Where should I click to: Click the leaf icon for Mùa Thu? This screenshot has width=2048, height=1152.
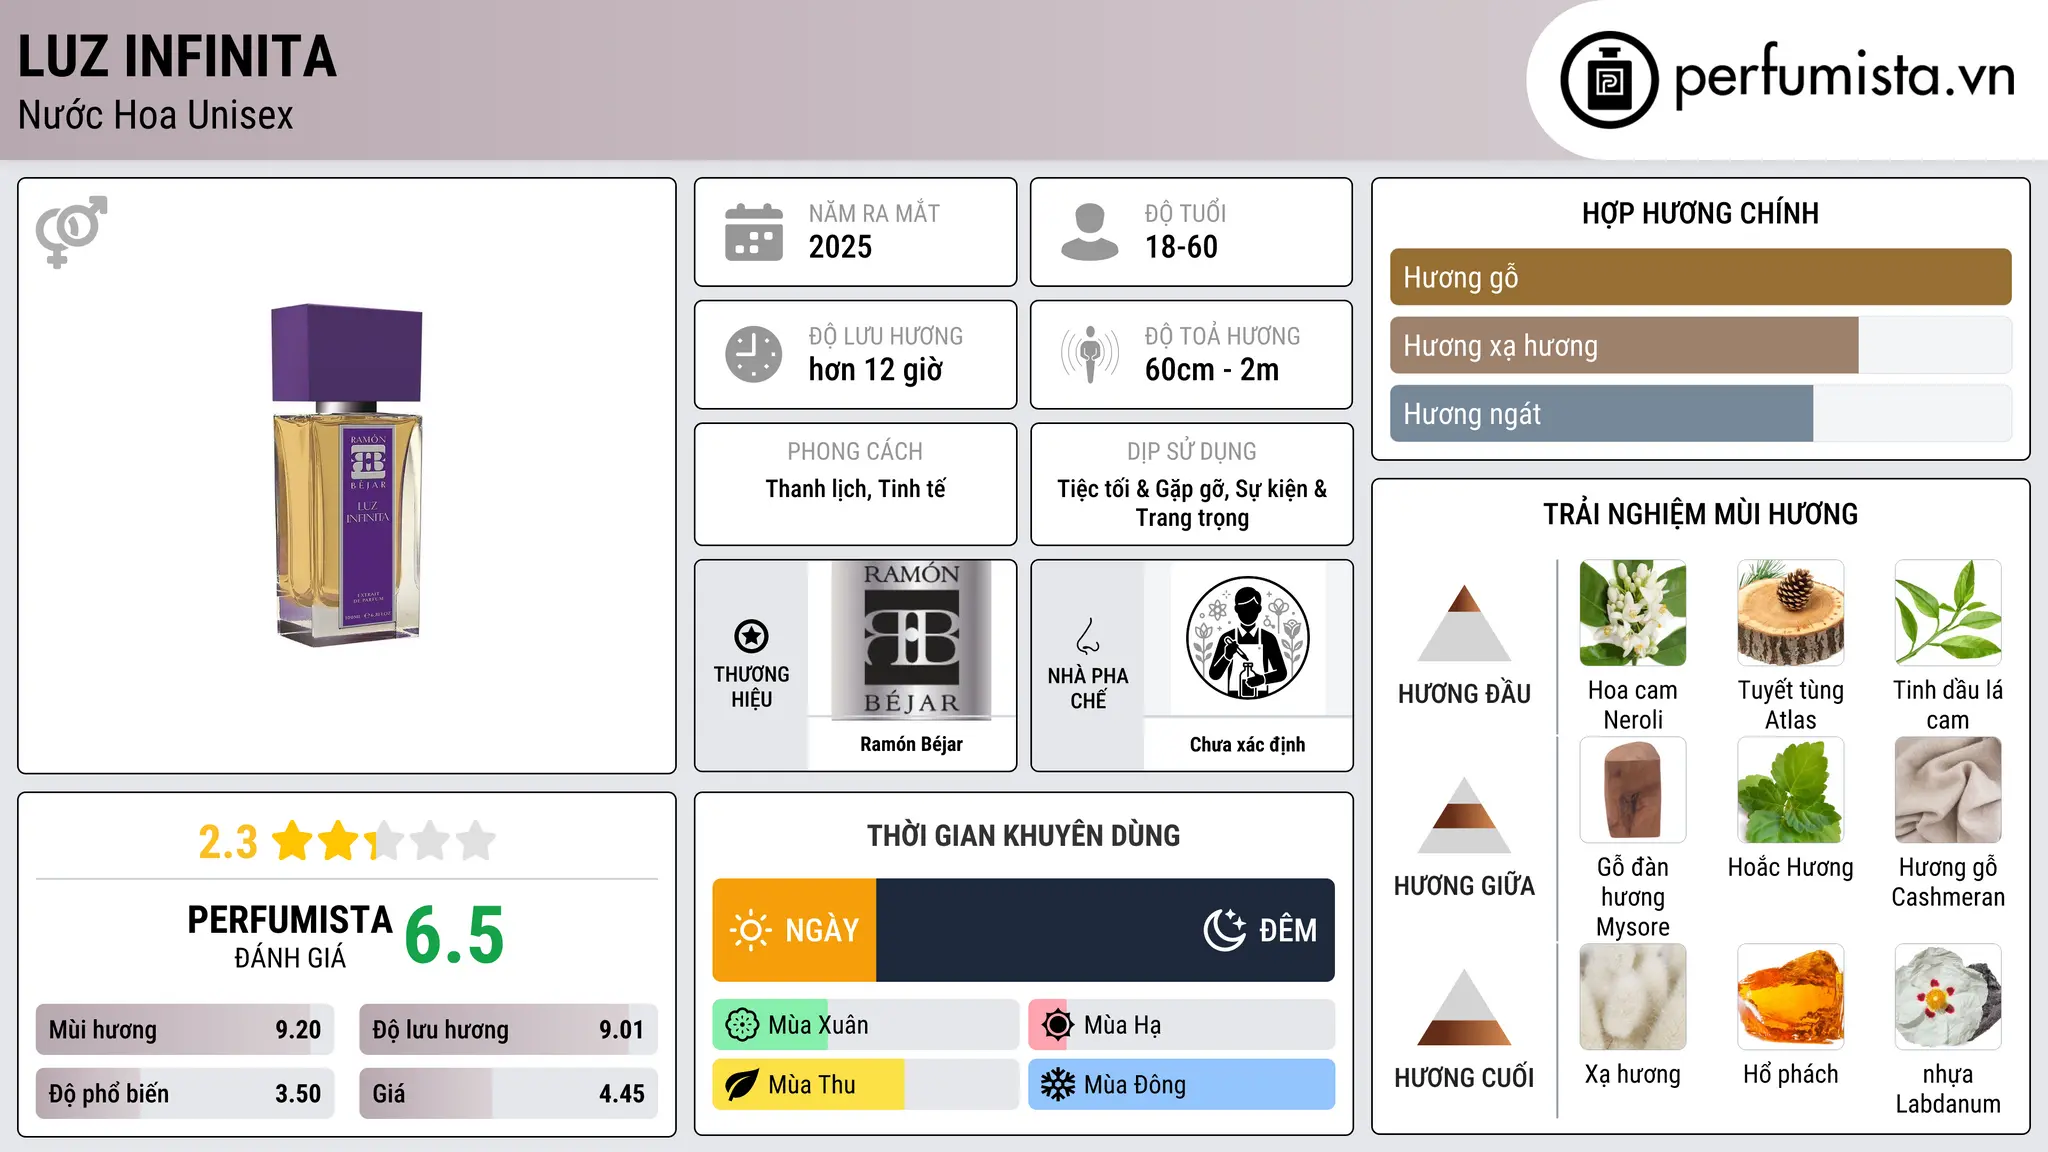742,1085
